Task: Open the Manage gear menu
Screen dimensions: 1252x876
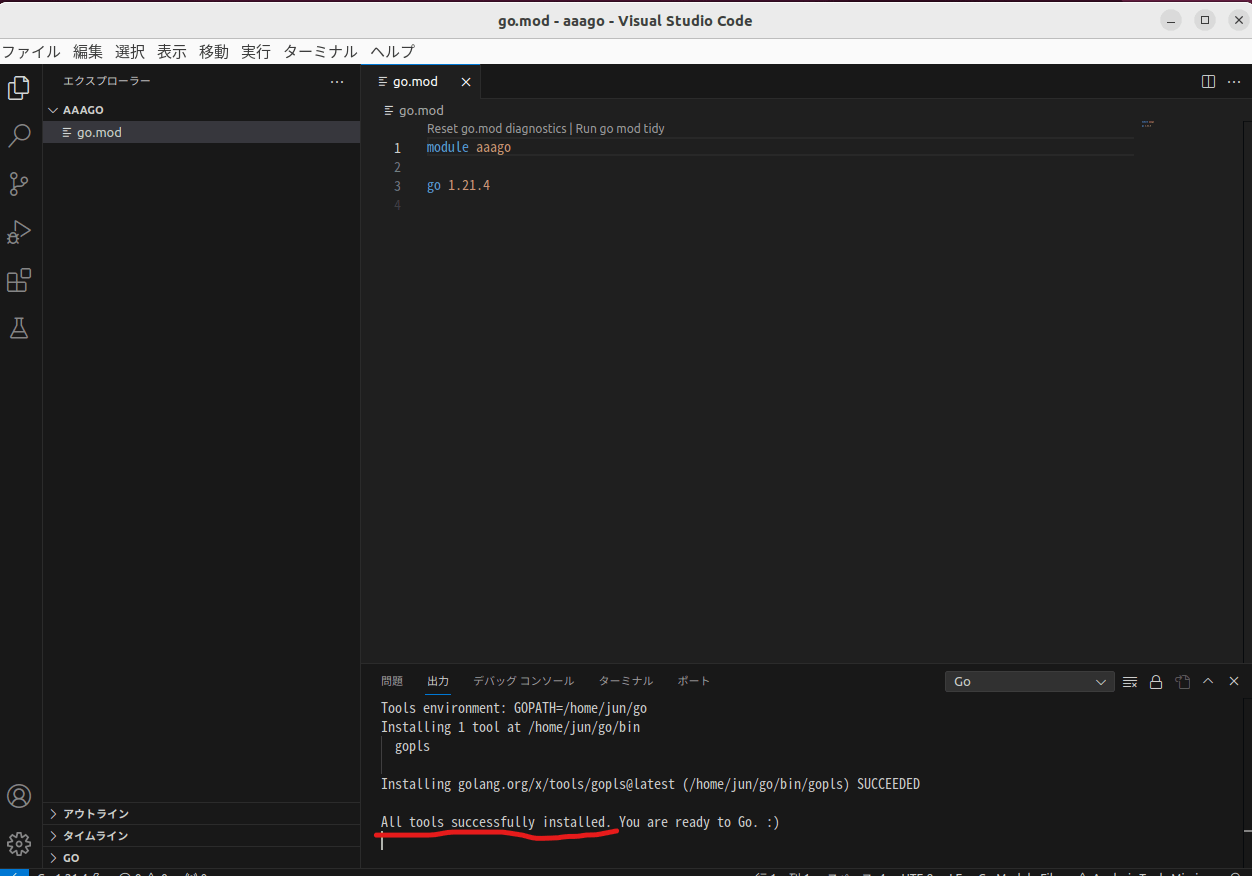Action: tap(19, 844)
